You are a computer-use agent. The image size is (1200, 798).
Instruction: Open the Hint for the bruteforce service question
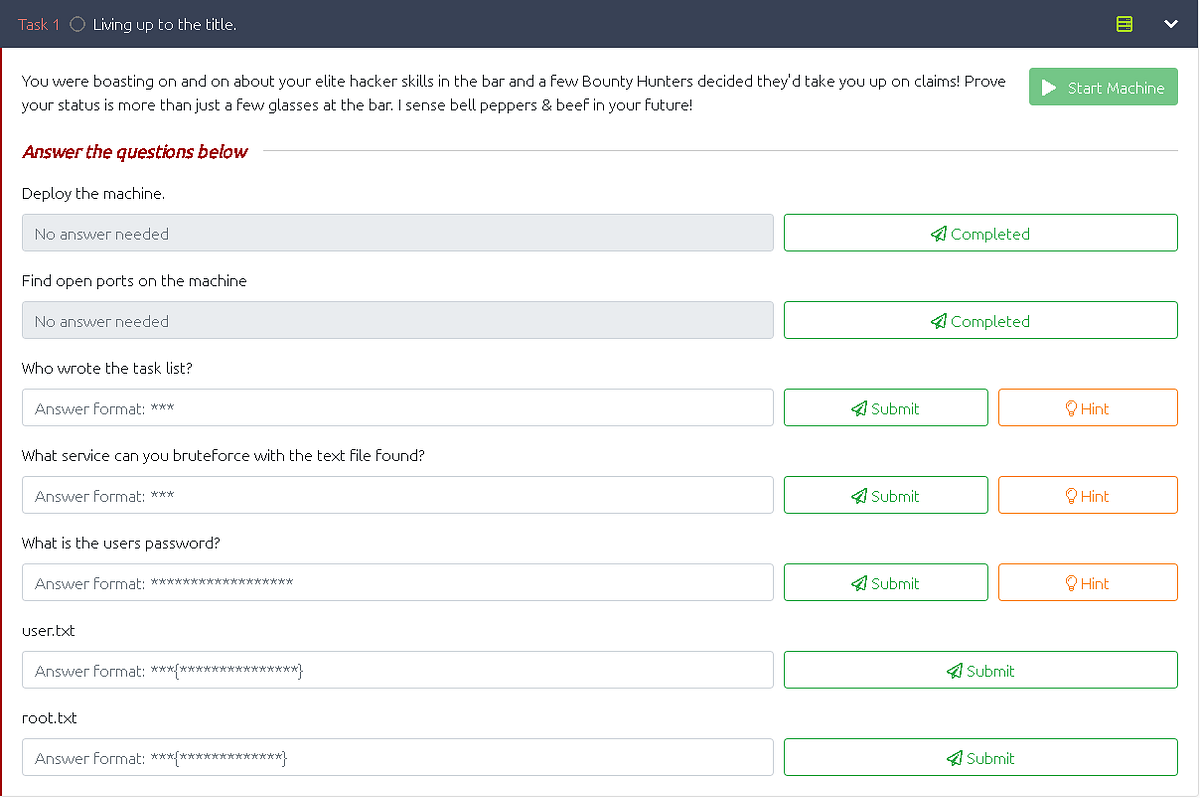(x=1087, y=495)
